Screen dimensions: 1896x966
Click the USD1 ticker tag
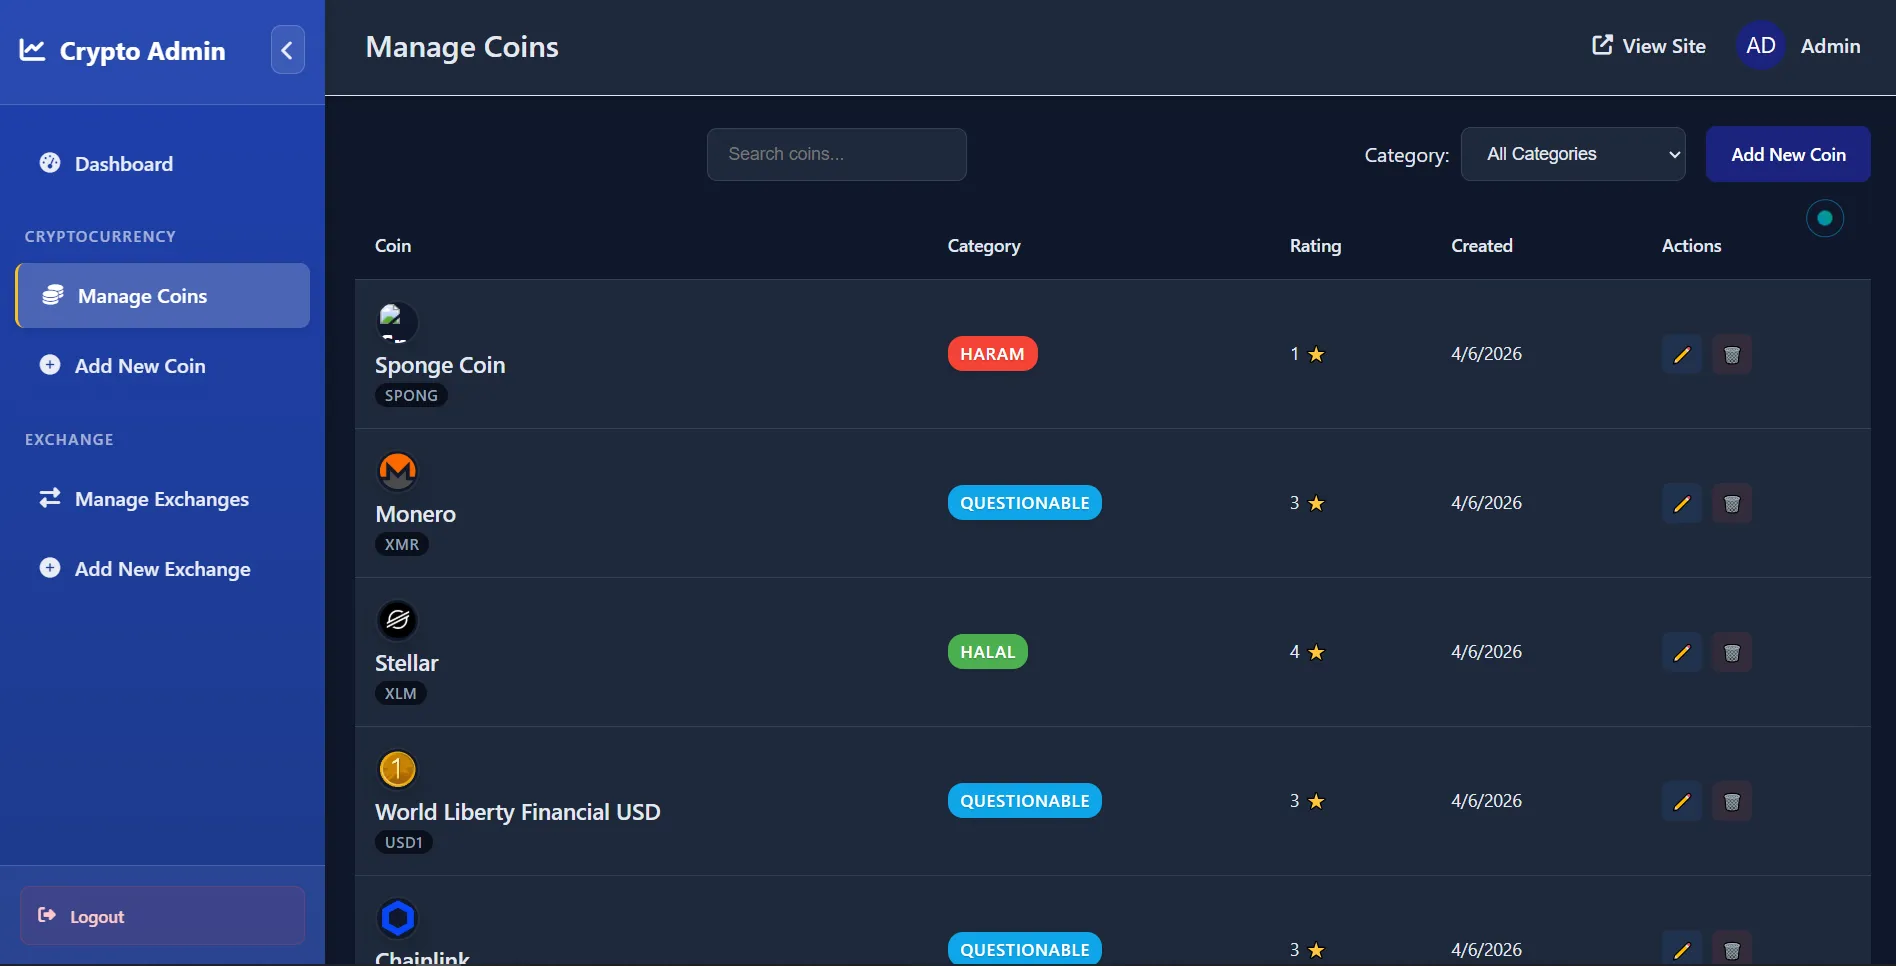[x=403, y=842]
